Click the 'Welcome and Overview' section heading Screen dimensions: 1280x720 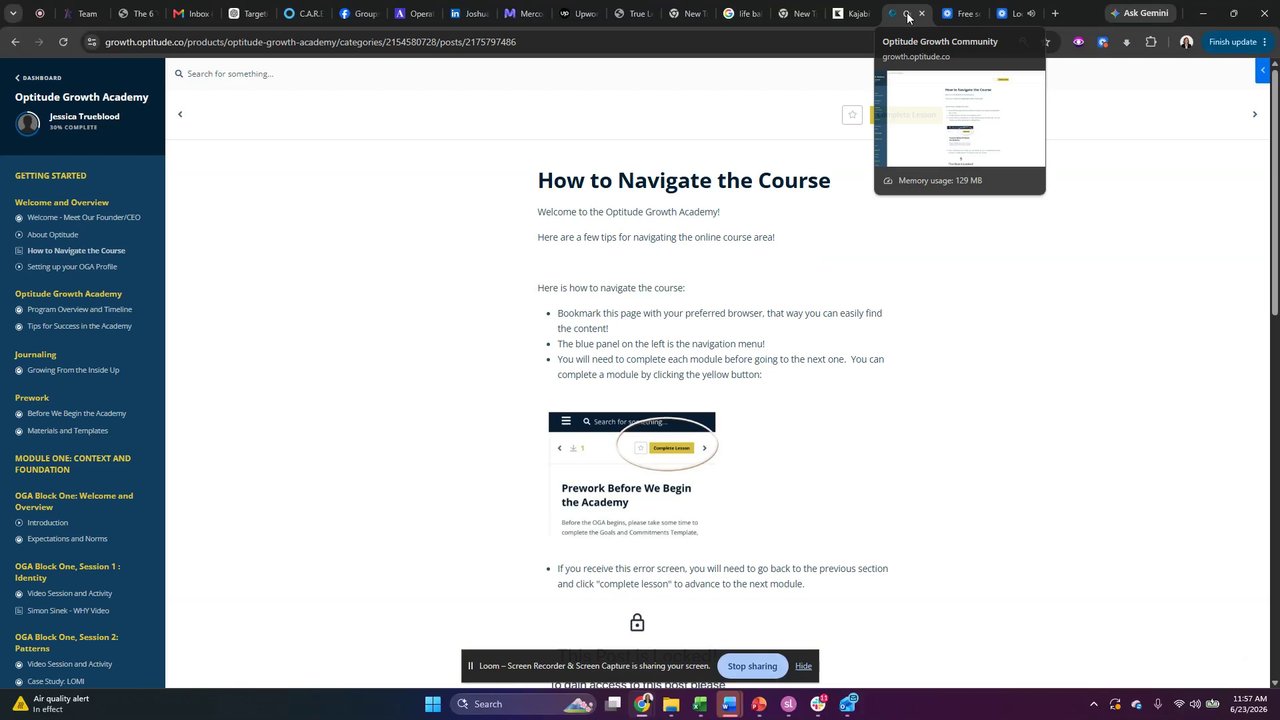62,203
